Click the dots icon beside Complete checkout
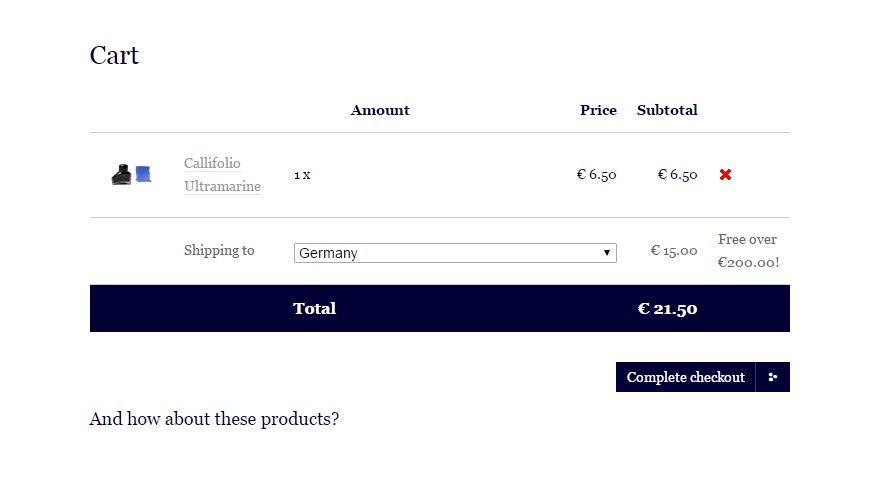884x488 pixels. coord(773,377)
